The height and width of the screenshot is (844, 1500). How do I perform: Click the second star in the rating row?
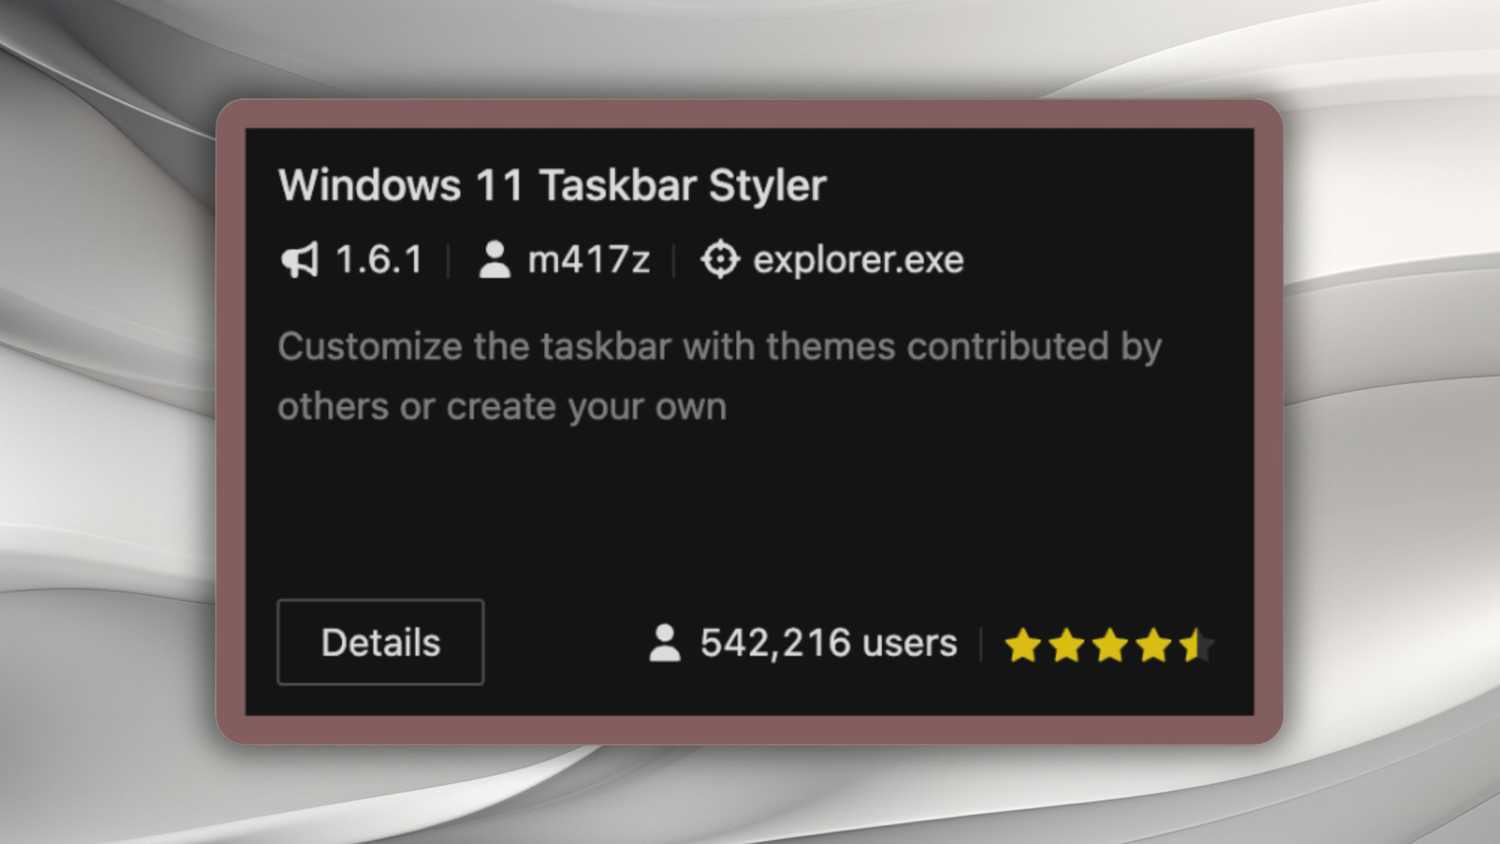pos(1066,646)
